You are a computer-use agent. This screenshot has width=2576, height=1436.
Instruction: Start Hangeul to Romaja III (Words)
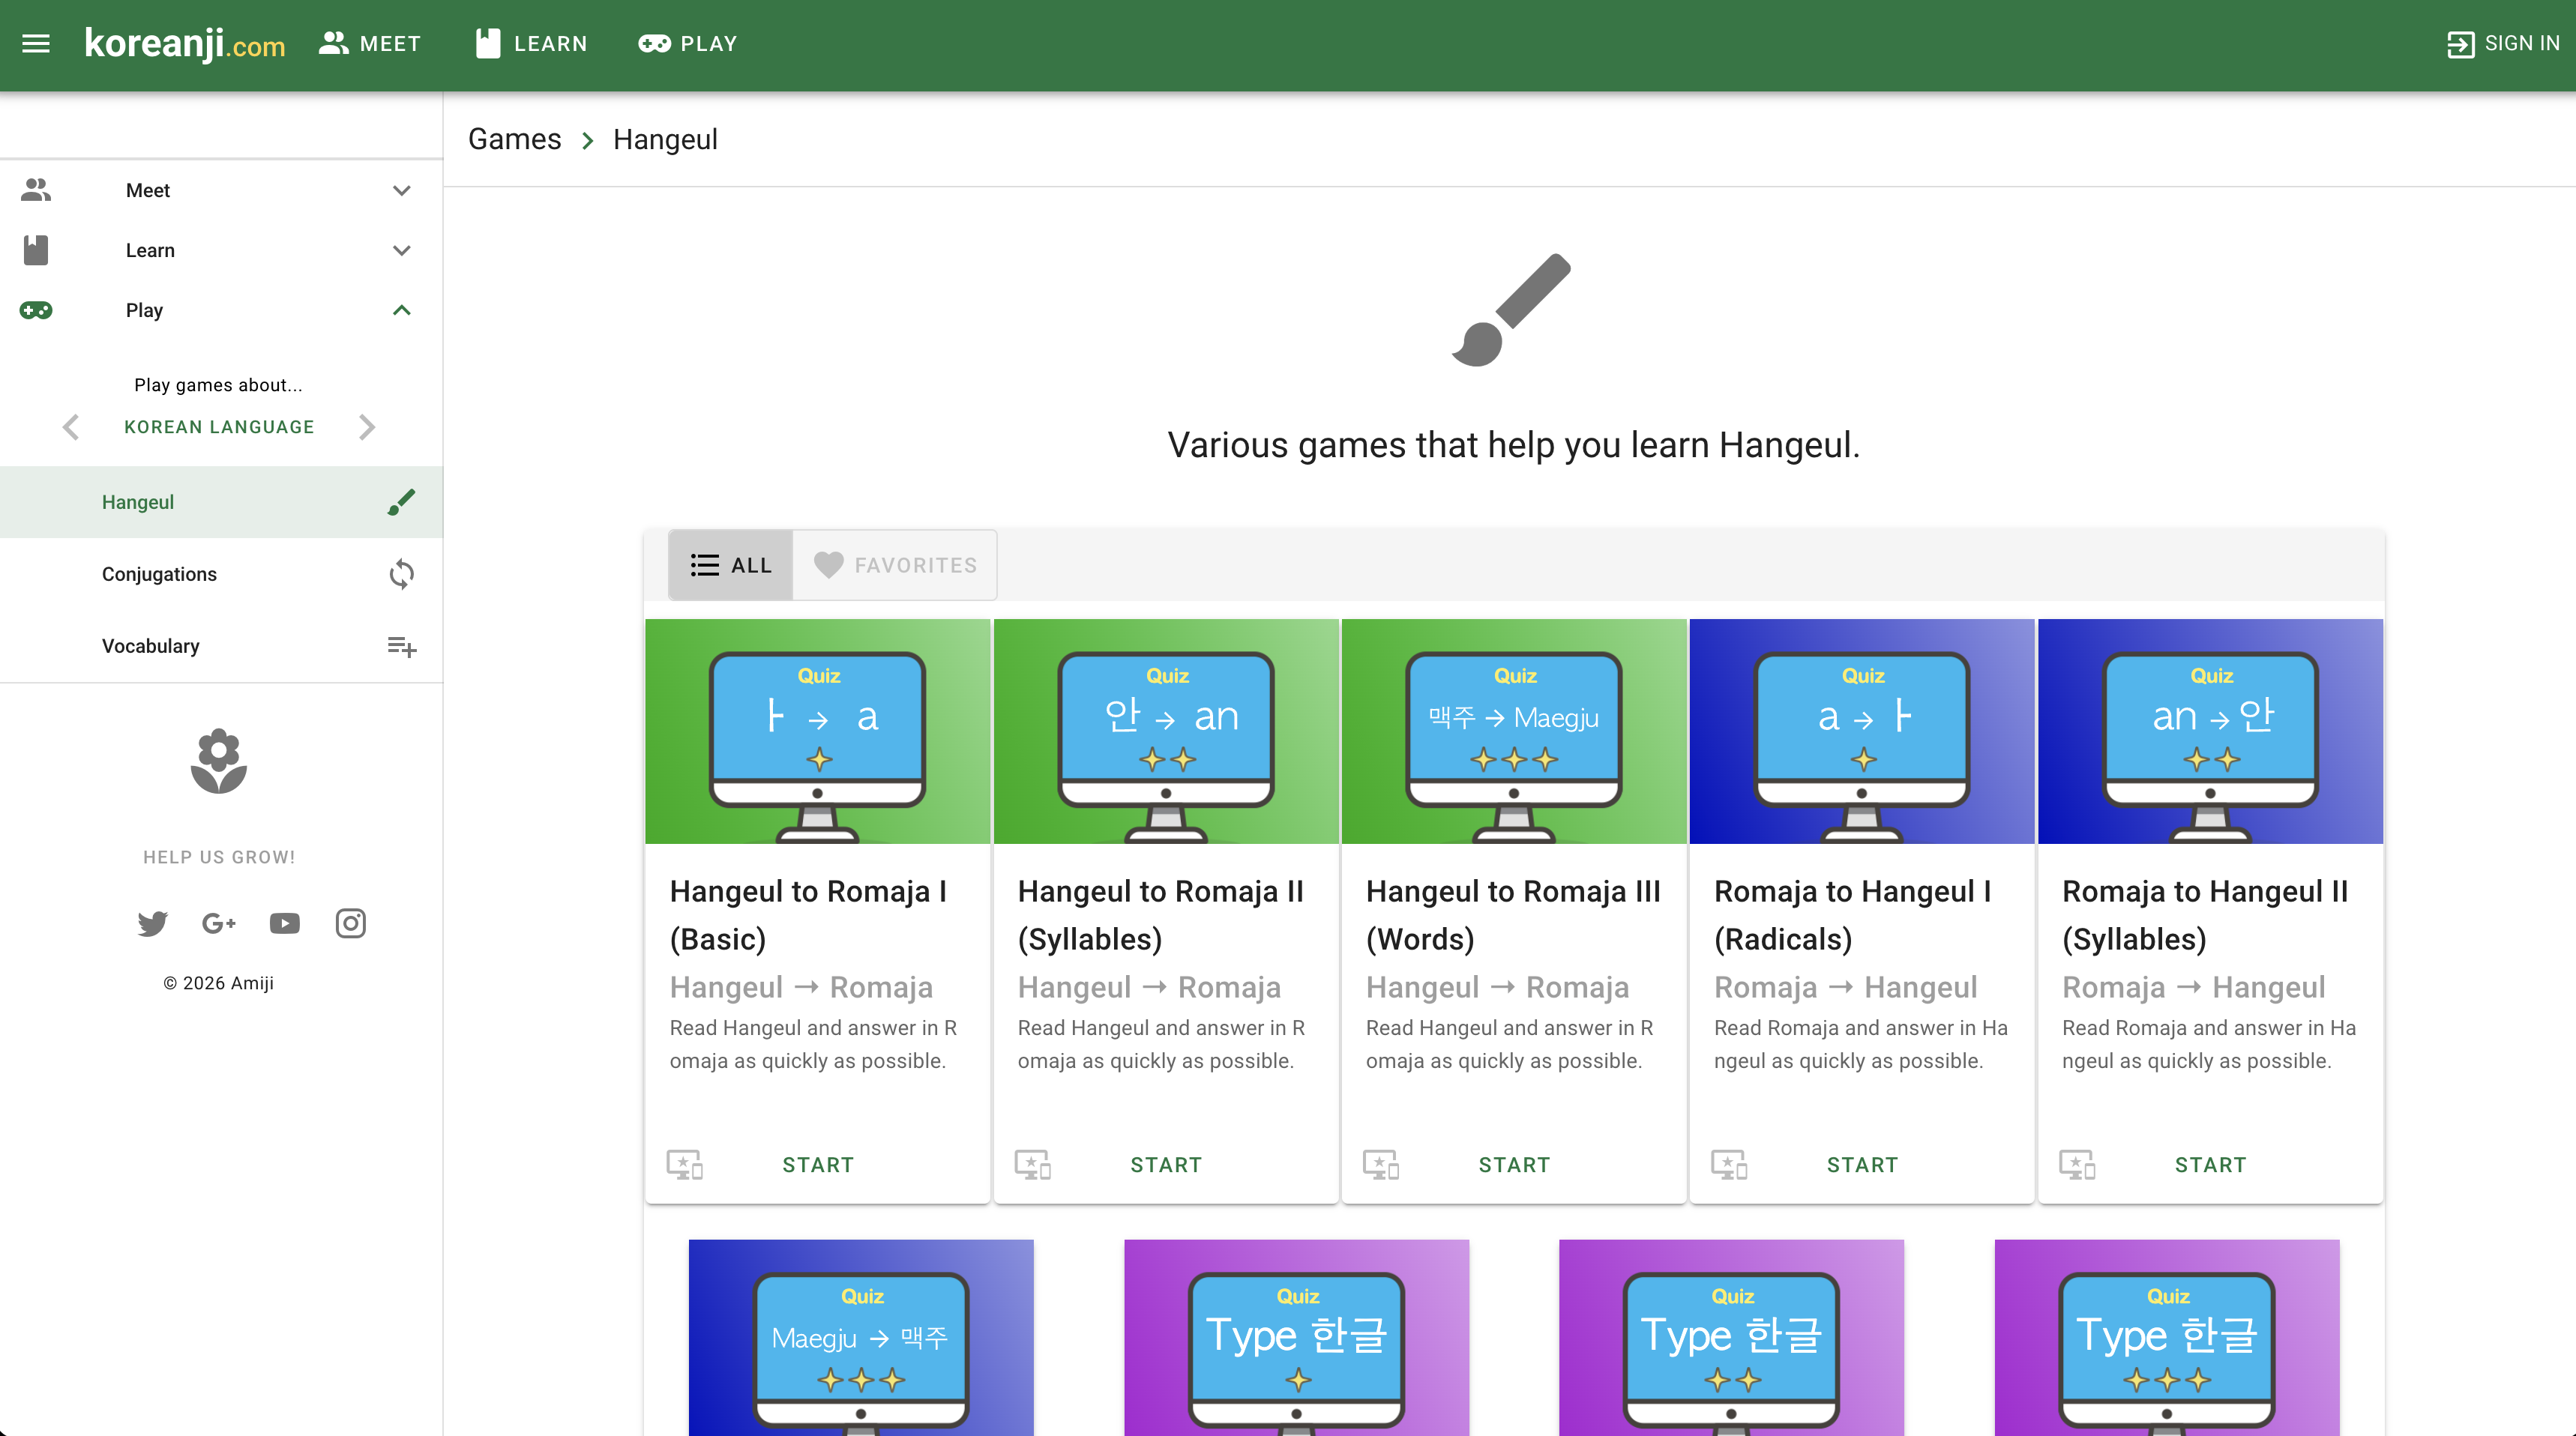pyautogui.click(x=1514, y=1165)
